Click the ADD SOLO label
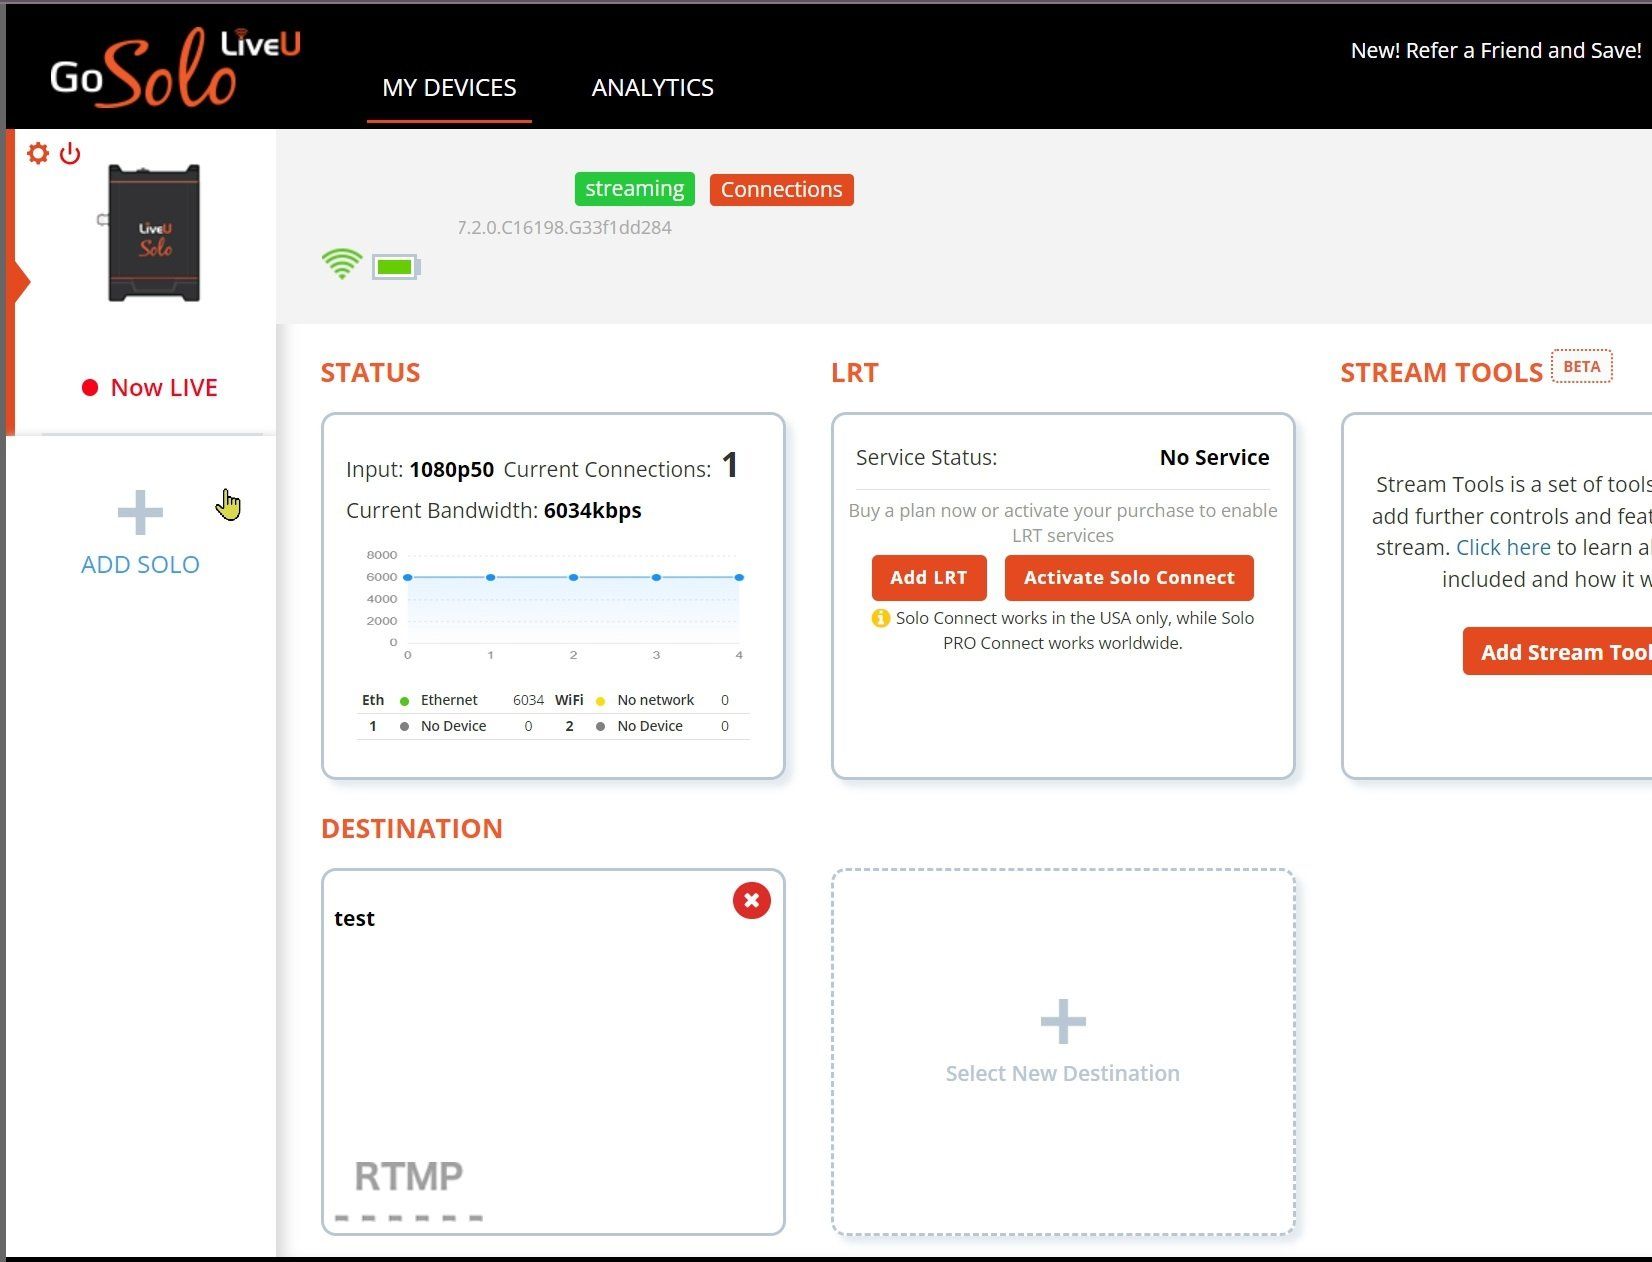 pos(140,564)
